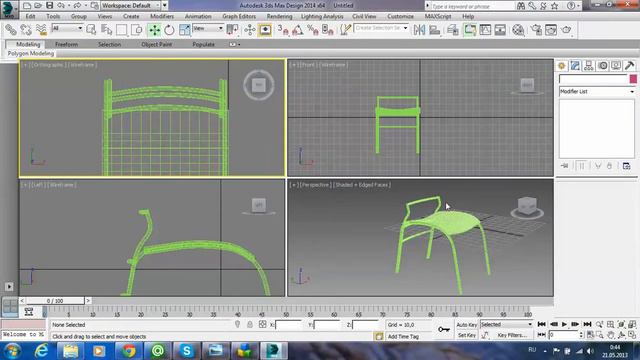
Task: Toggle the 3D Snaps button
Action: tap(282, 29)
